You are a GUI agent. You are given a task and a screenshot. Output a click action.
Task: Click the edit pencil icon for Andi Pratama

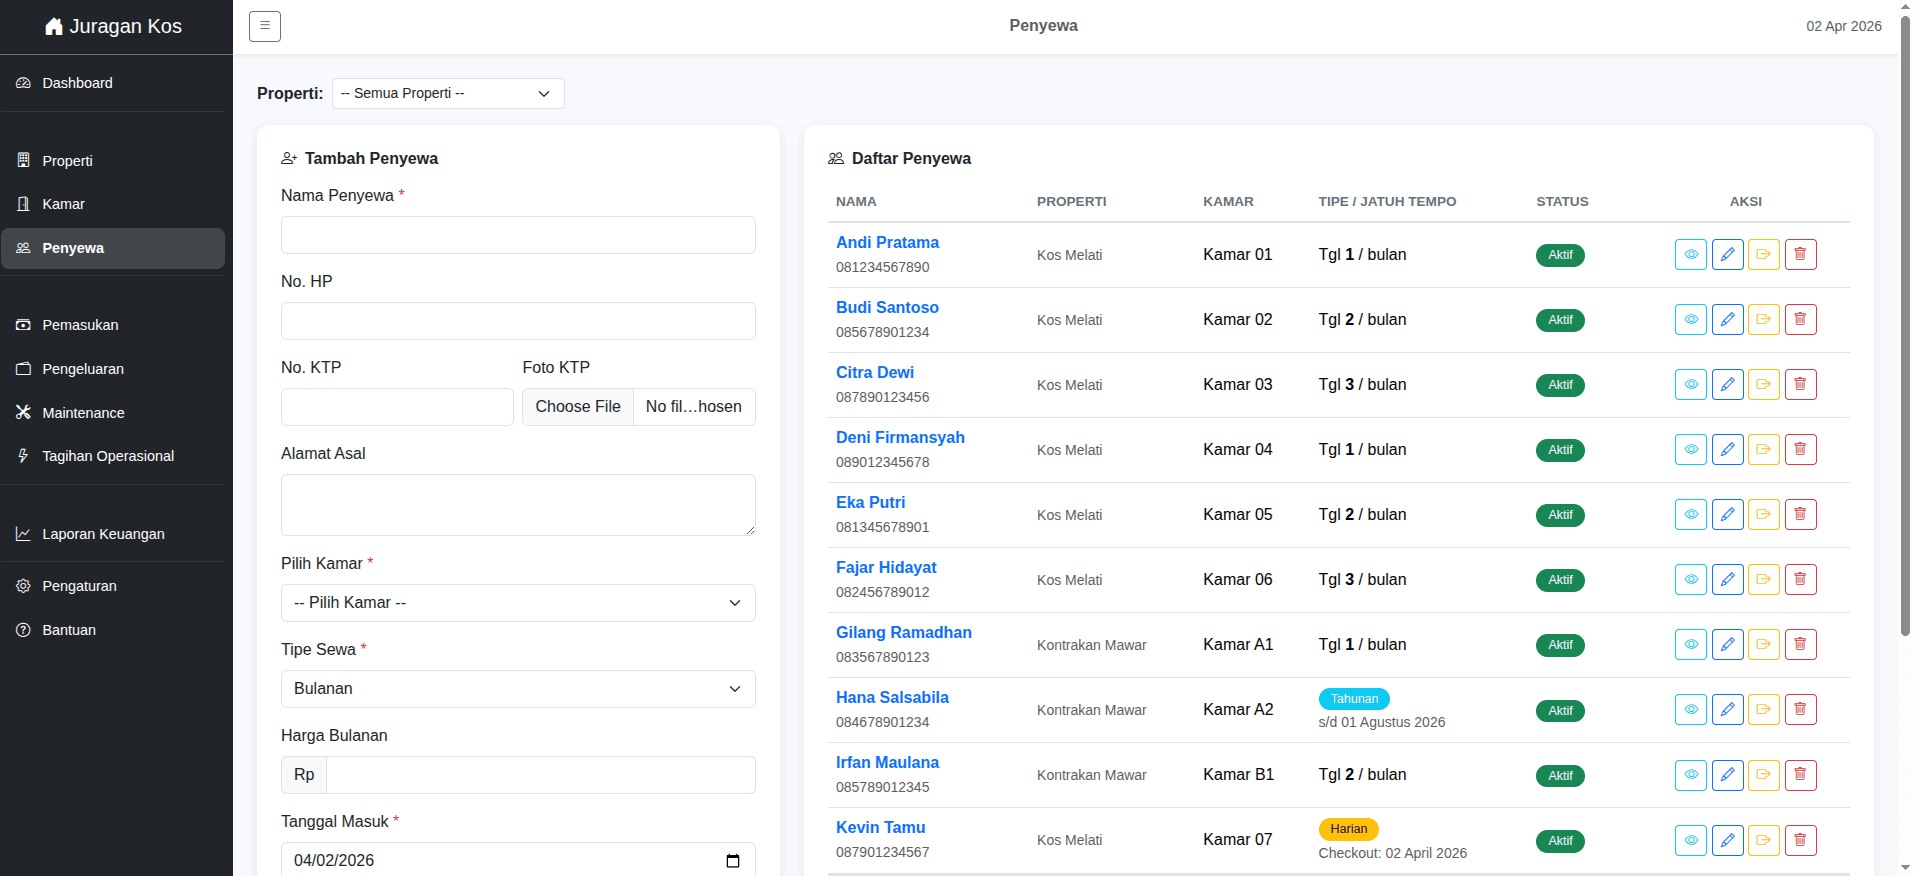[1727, 255]
